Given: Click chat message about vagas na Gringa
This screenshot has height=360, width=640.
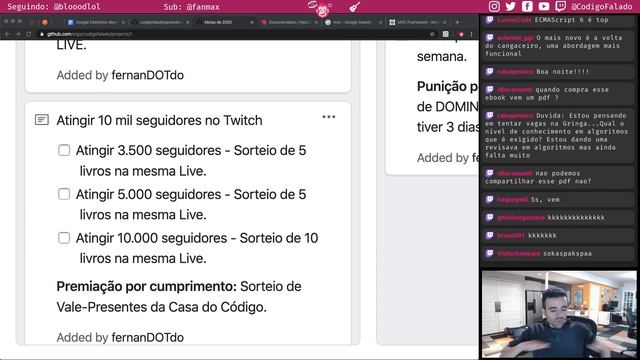Looking at the screenshot, I should (x=557, y=135).
